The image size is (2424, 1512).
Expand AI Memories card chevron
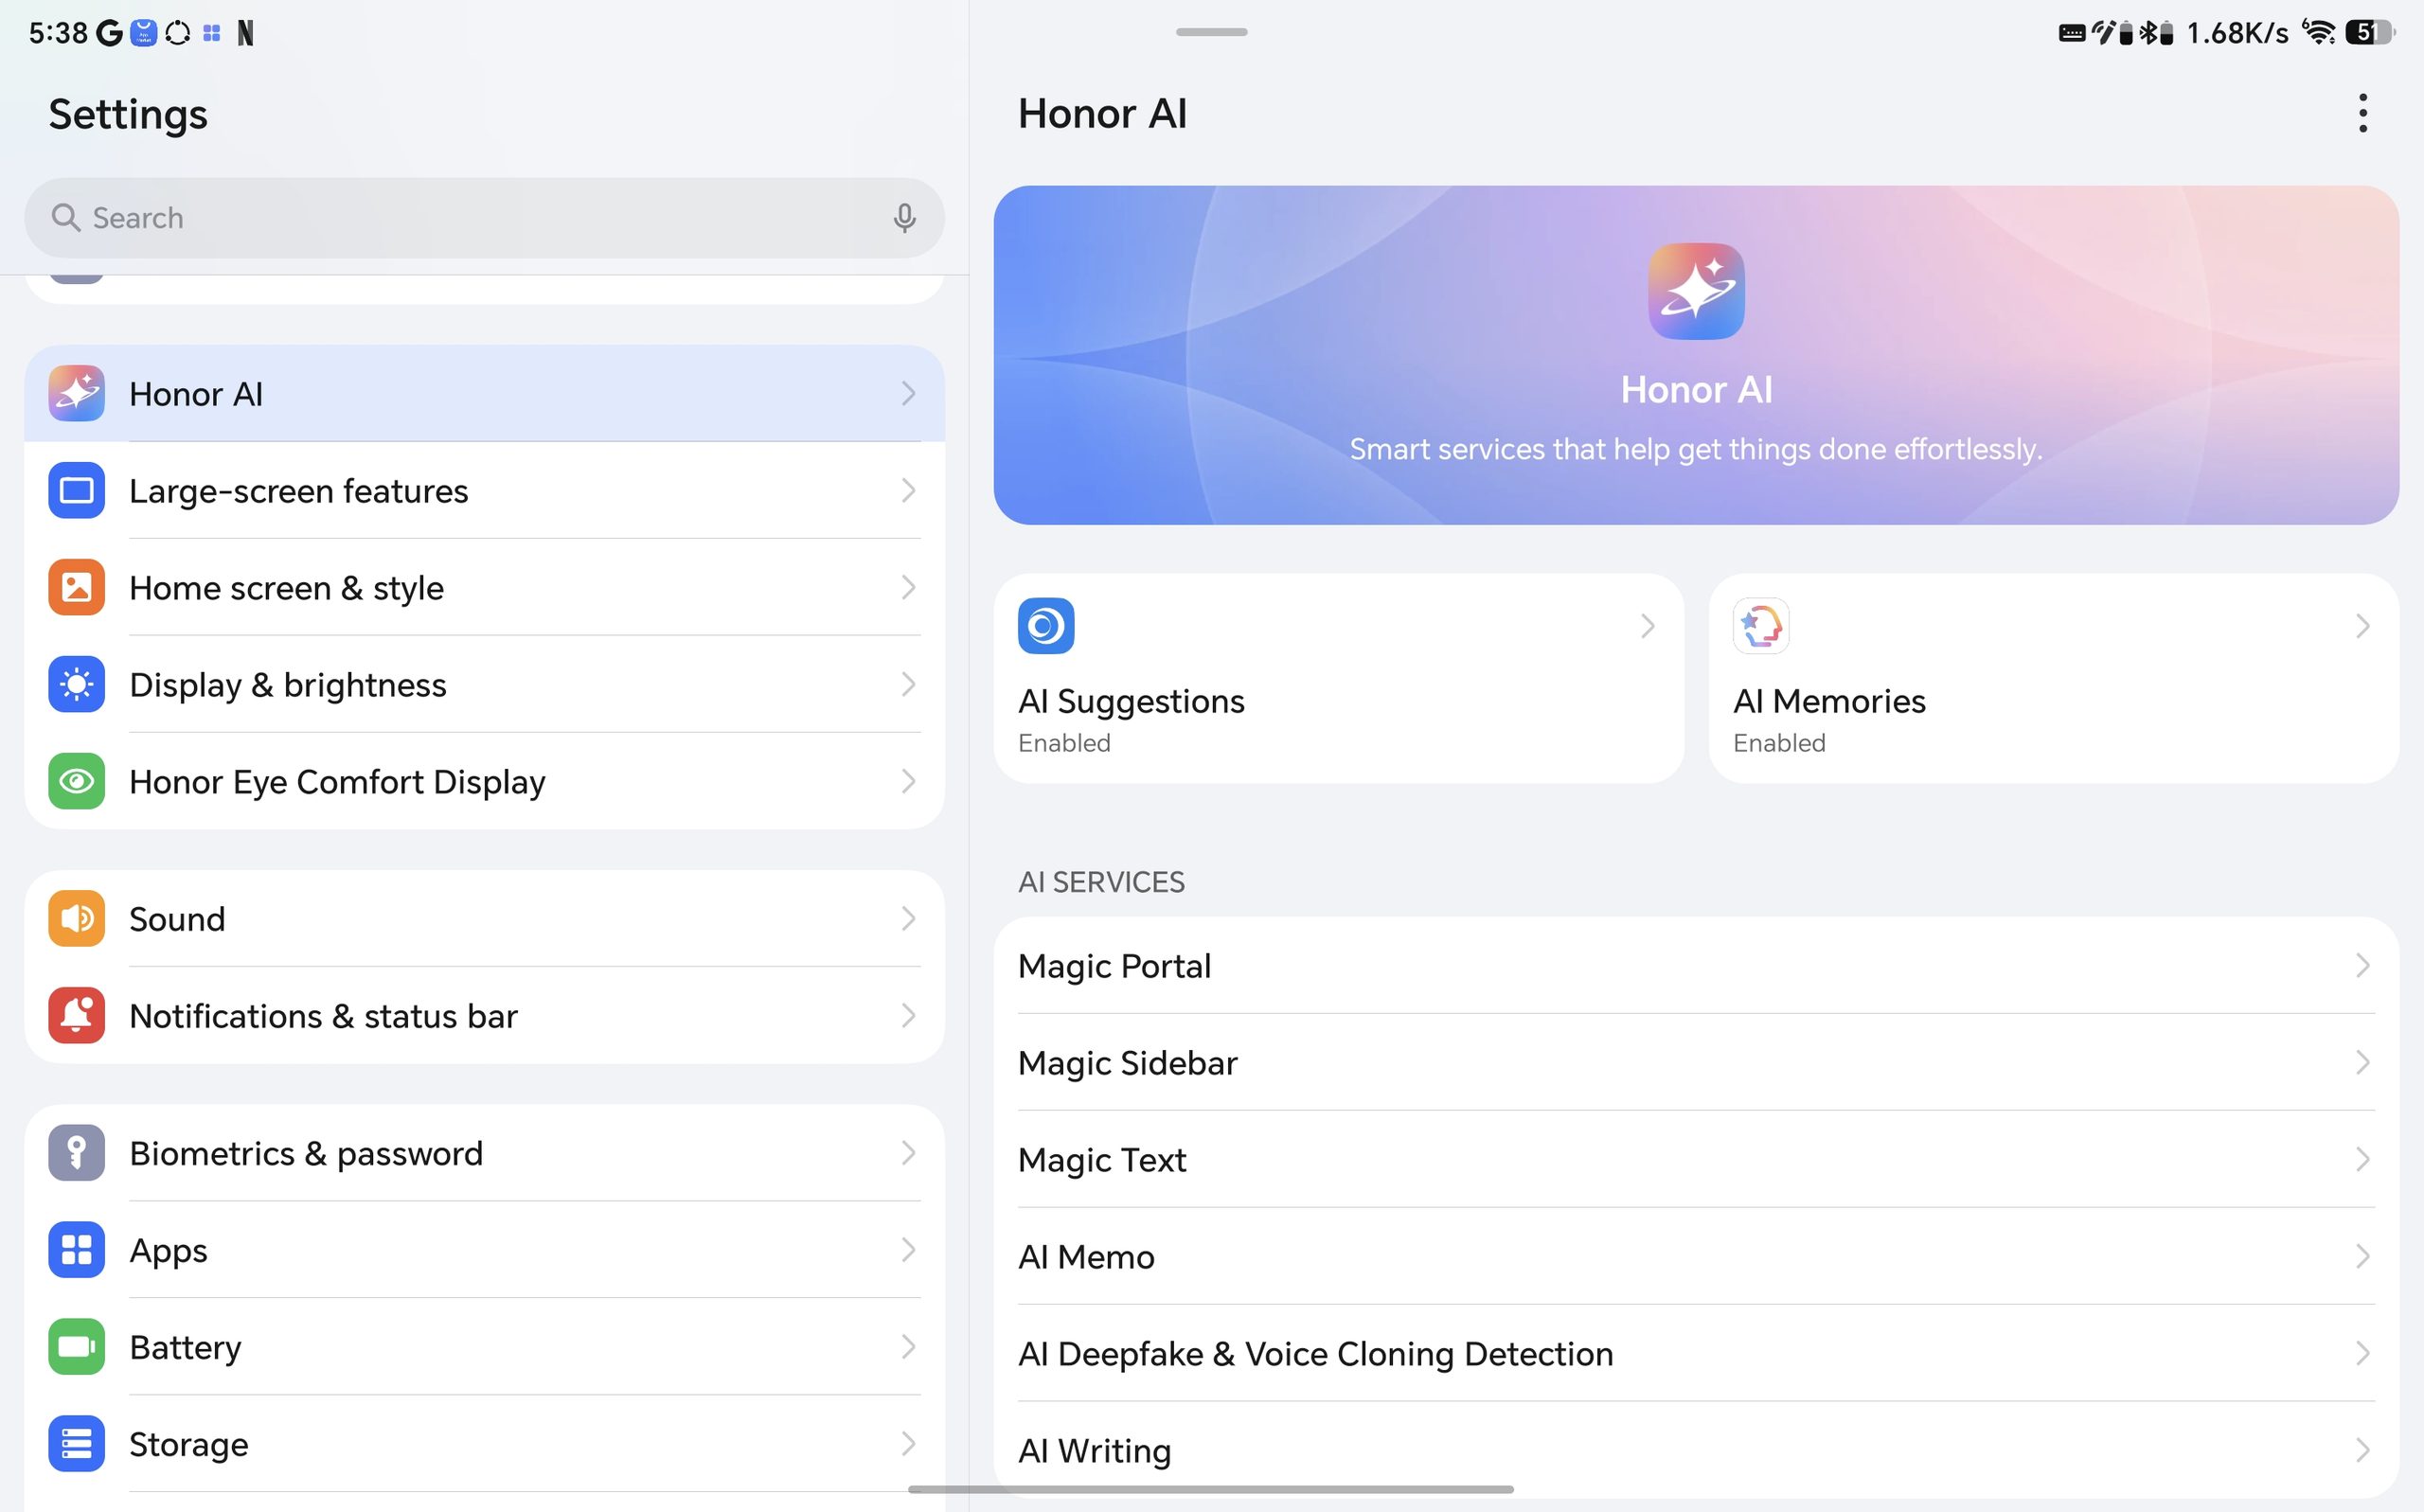pos(2363,626)
